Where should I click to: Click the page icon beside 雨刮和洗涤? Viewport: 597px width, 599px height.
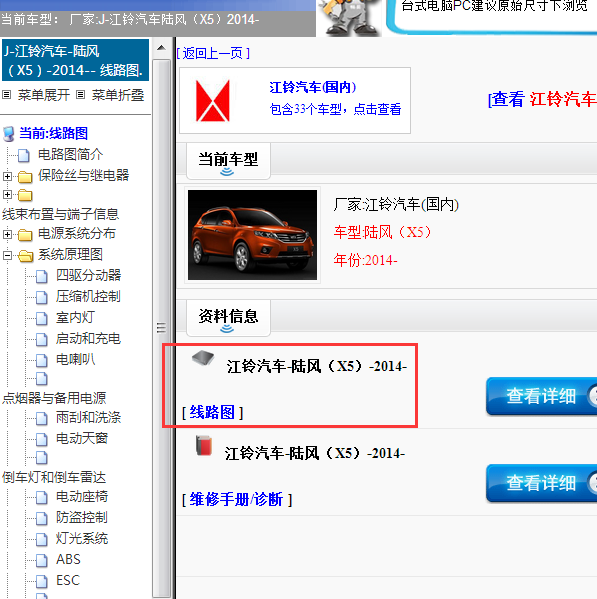[42, 419]
